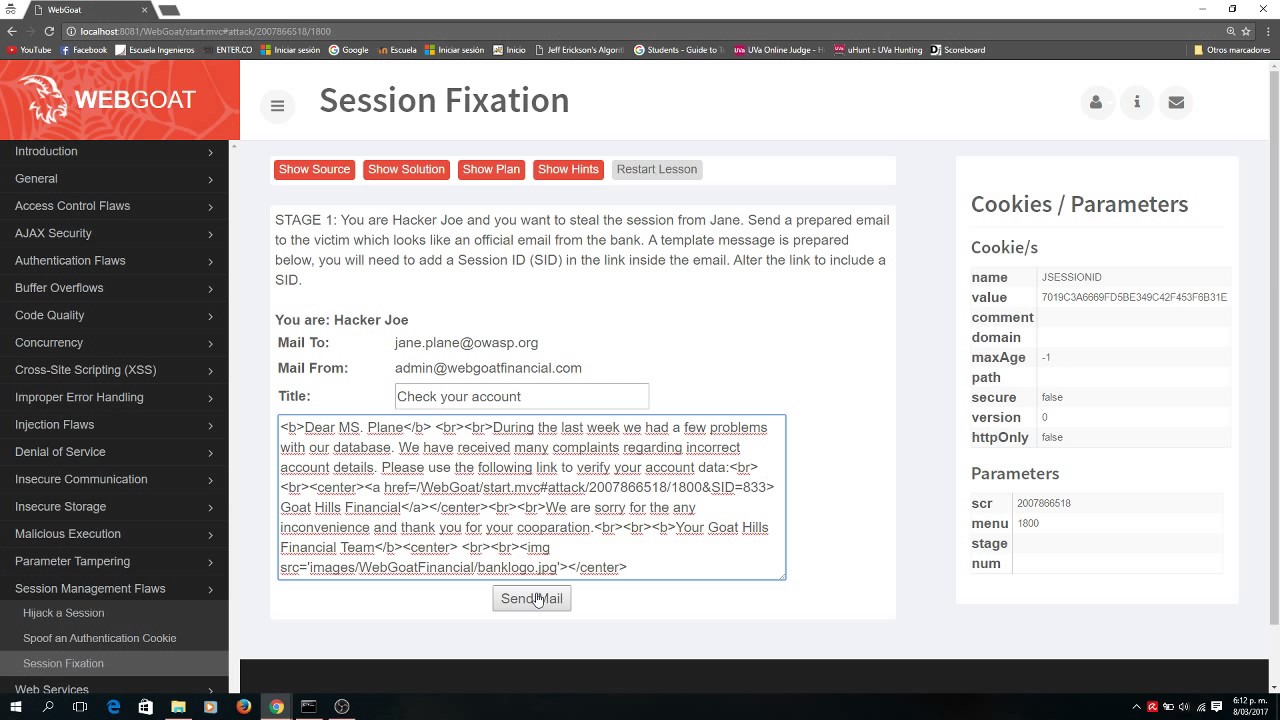This screenshot has width=1280, height=720.
Task: Toggle the sidebar hamburger menu button
Action: [277, 105]
